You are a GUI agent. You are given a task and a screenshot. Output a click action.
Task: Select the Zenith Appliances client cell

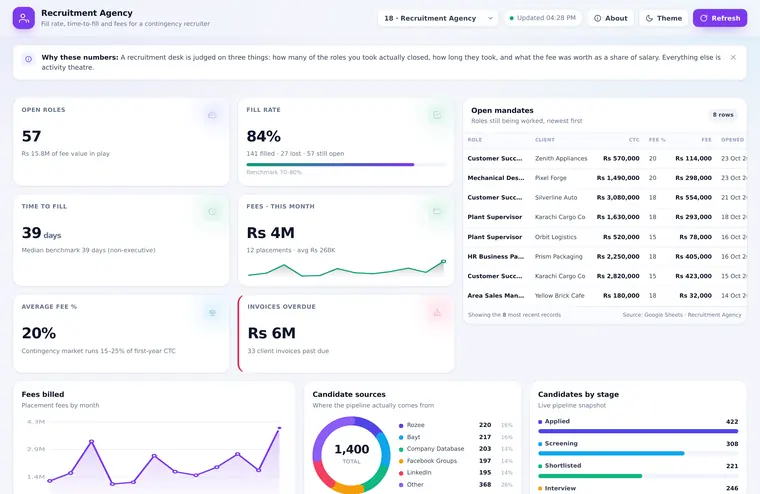click(x=561, y=159)
